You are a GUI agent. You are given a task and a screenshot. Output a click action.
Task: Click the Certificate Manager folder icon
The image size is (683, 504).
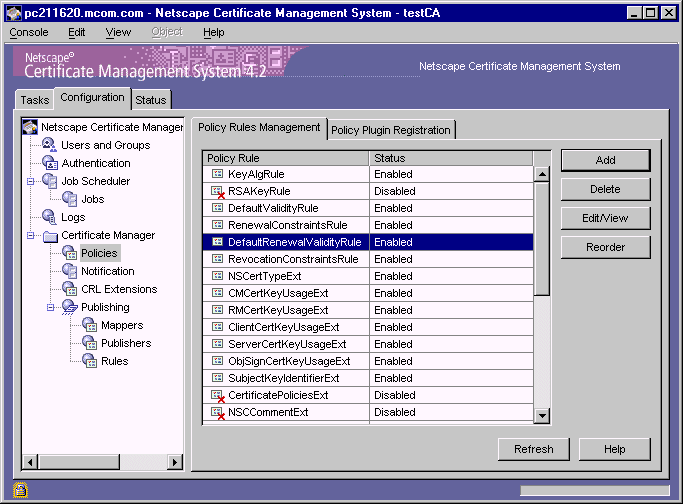(x=51, y=236)
